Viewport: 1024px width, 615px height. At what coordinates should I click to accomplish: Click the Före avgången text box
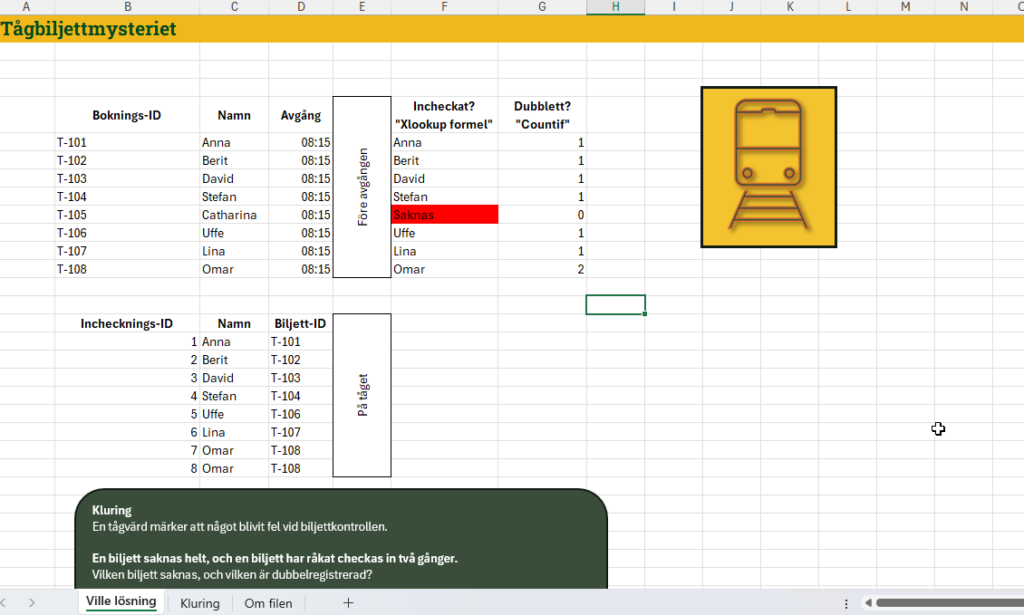[x=362, y=187]
